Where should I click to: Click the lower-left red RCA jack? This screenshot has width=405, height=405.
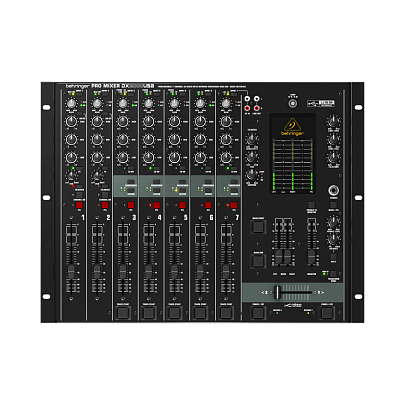point(247,108)
